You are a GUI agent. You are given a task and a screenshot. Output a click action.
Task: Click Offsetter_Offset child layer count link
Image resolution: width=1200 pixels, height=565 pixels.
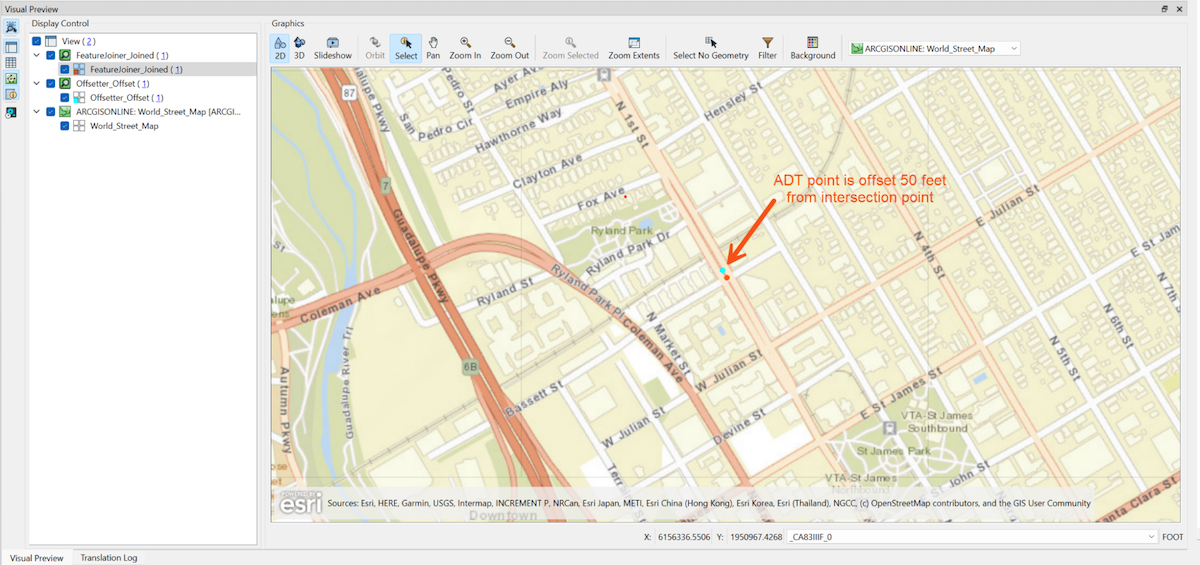157,98
